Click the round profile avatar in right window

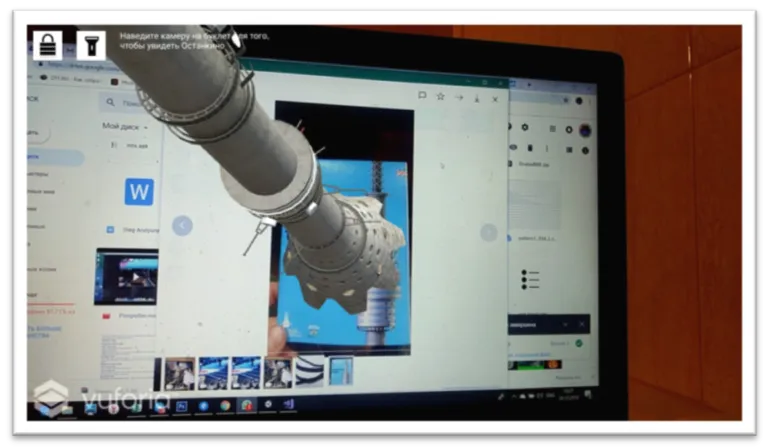(x=585, y=130)
